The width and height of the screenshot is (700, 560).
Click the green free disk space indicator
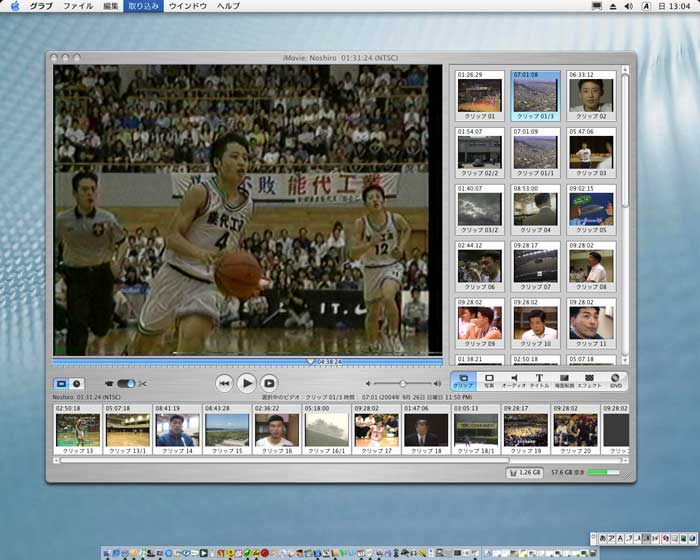[x=604, y=472]
